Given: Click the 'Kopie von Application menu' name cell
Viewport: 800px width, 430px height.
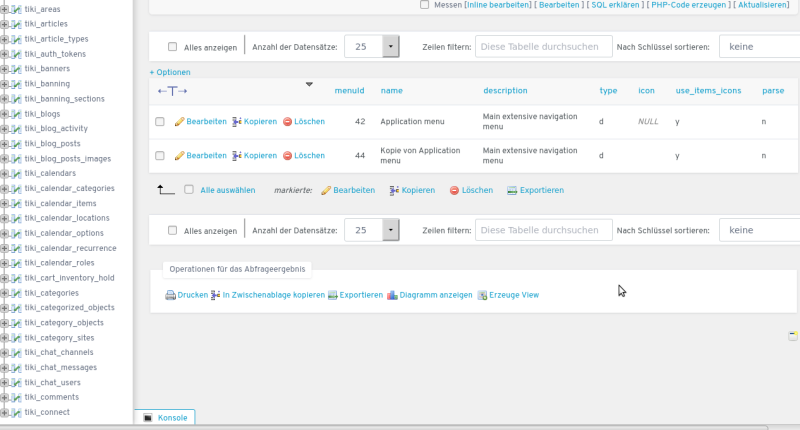Looking at the screenshot, I should [420, 156].
